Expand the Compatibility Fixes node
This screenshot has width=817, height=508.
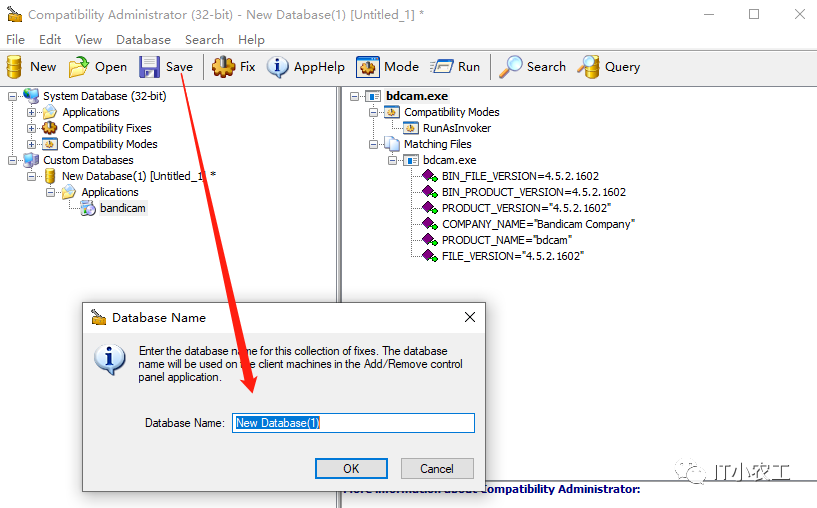point(31,128)
